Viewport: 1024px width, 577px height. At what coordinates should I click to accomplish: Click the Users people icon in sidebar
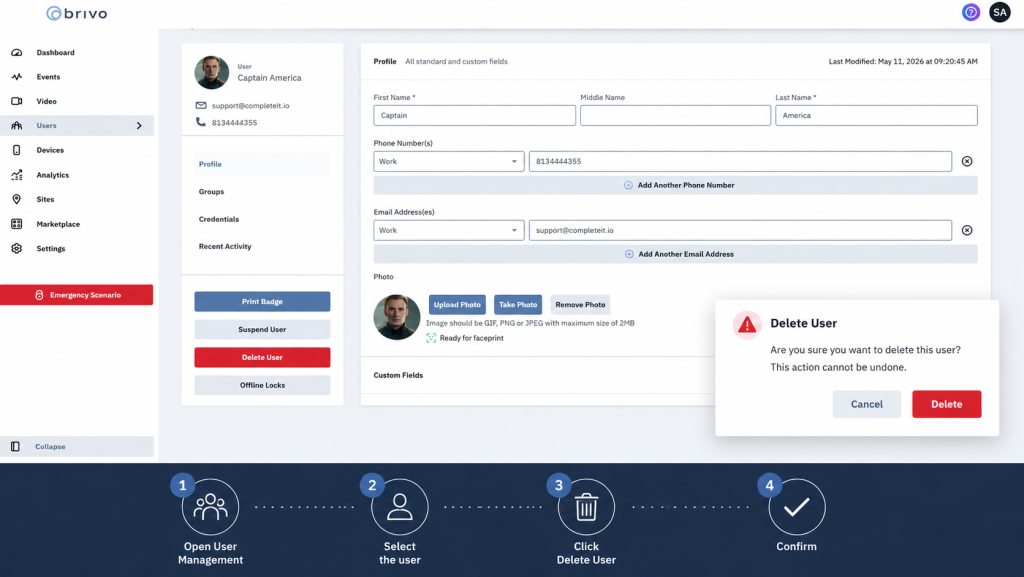(16, 125)
